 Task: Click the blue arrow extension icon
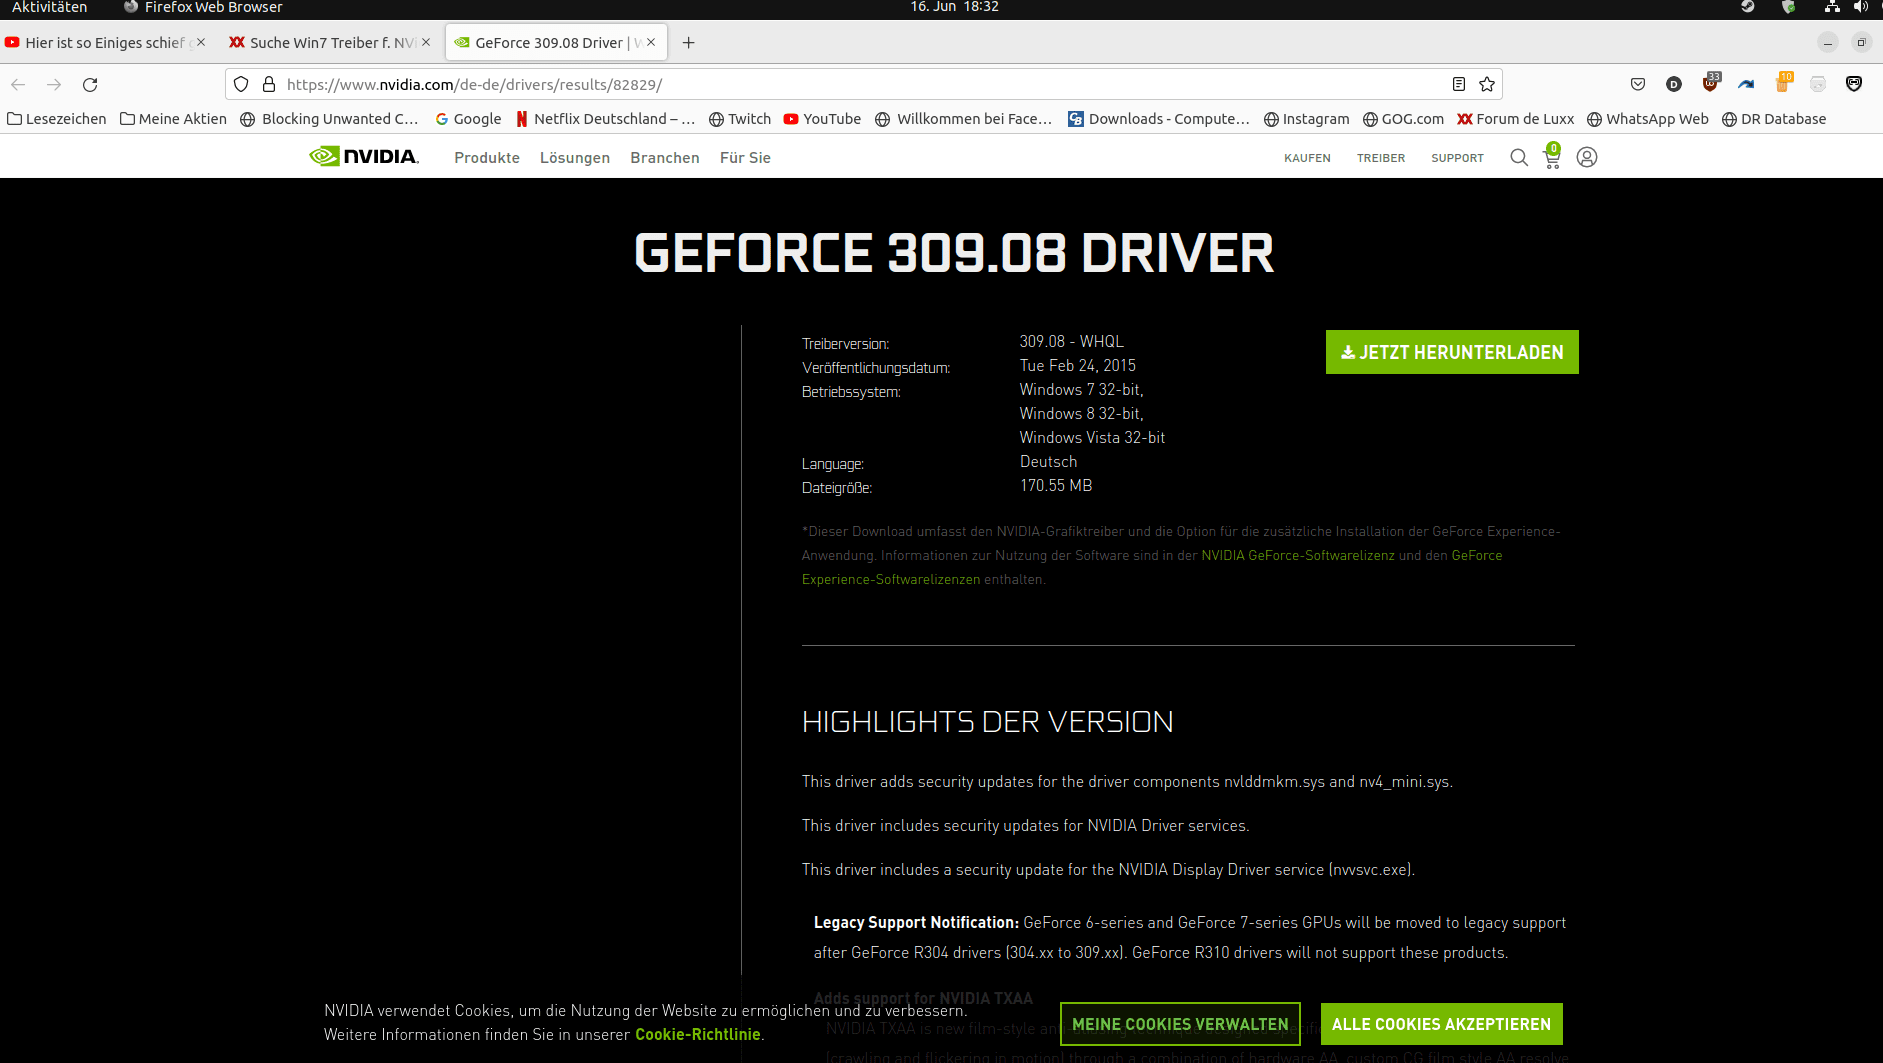click(x=1746, y=85)
